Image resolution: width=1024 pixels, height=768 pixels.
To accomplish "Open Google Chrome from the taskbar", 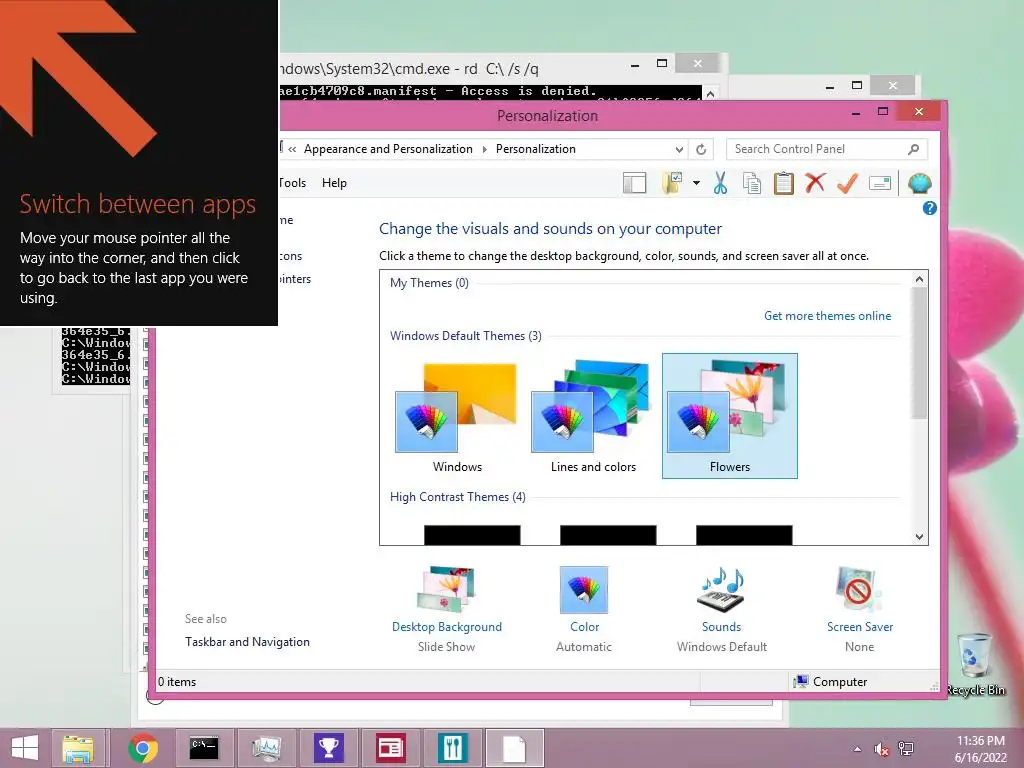I will 143,748.
